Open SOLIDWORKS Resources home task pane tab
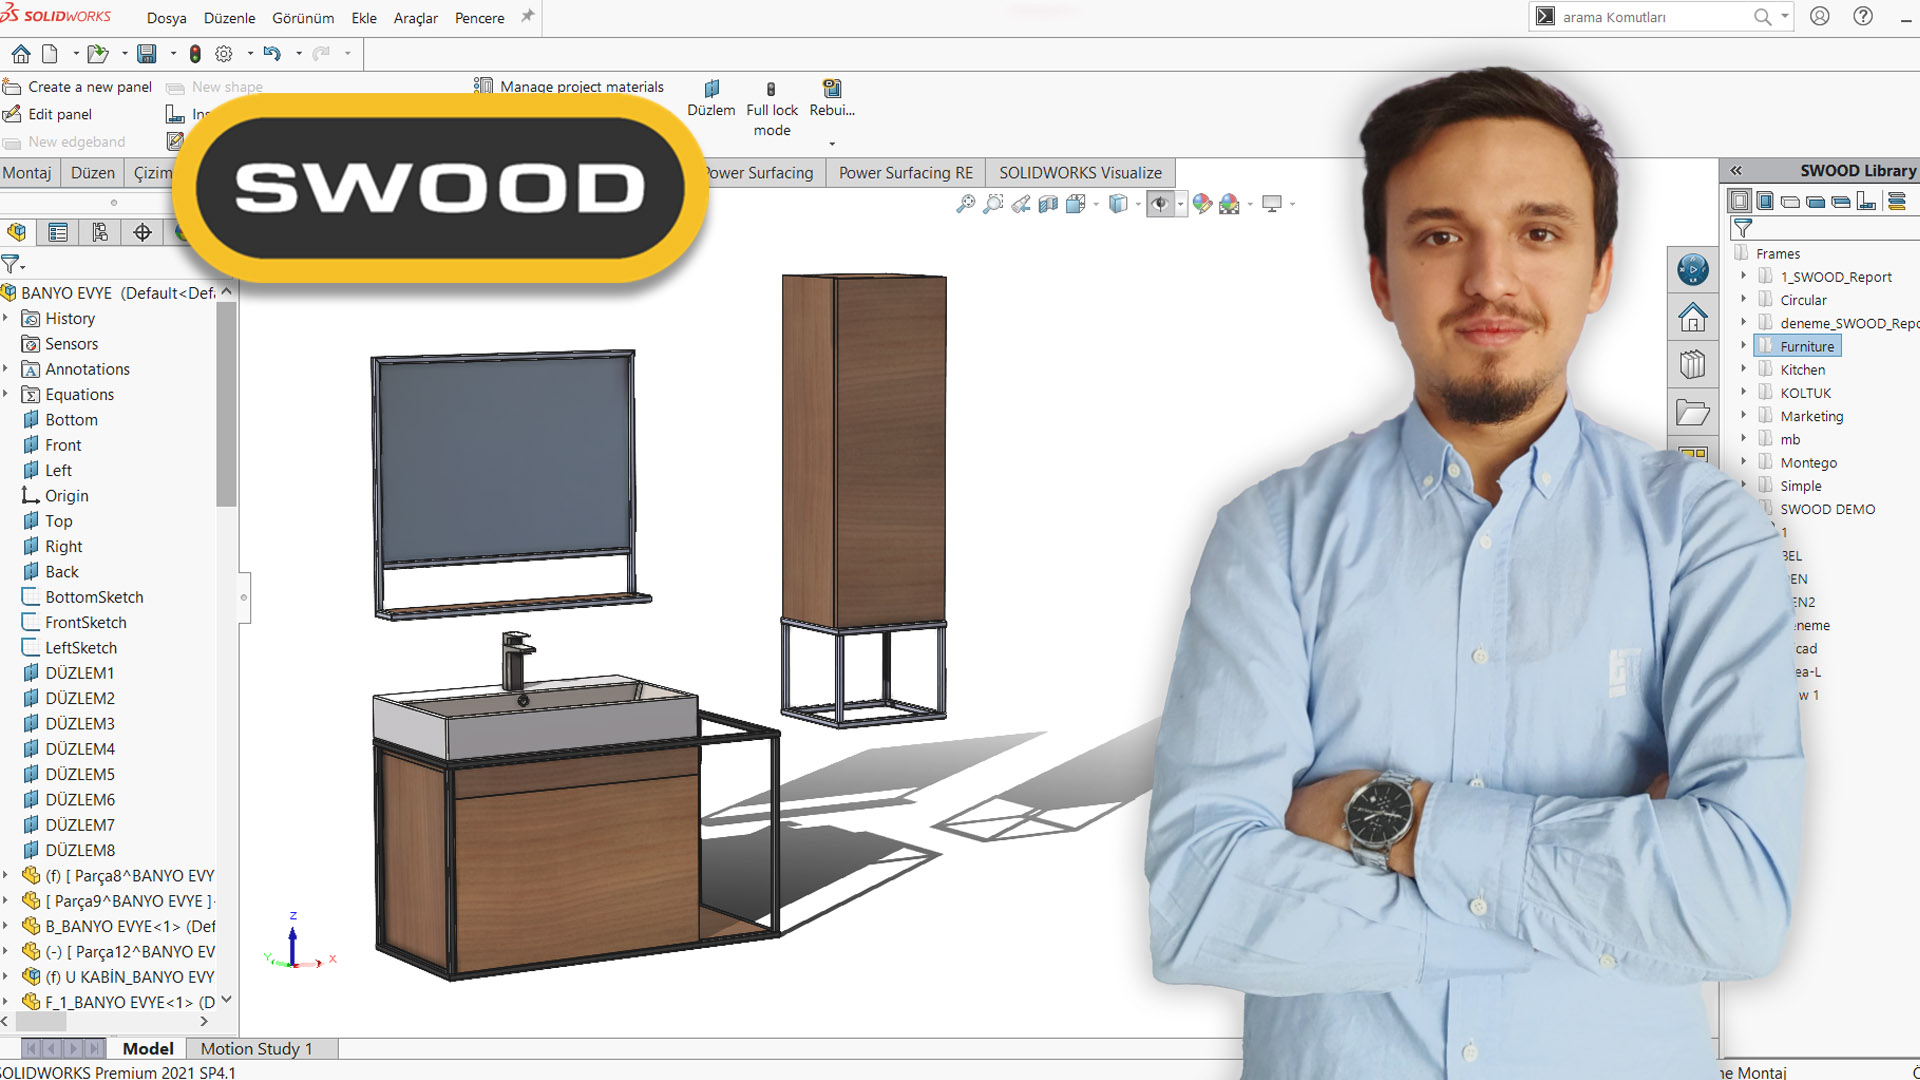 click(x=1692, y=317)
